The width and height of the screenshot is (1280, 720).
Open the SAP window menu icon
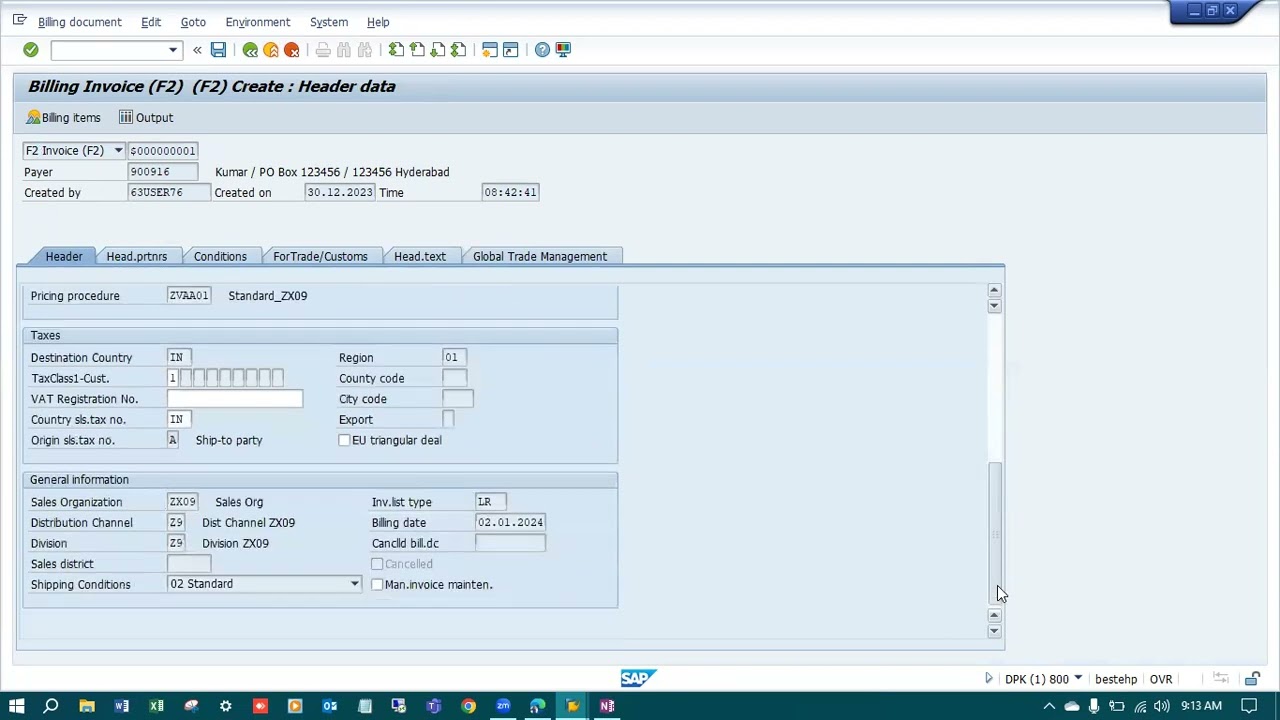click(19, 20)
